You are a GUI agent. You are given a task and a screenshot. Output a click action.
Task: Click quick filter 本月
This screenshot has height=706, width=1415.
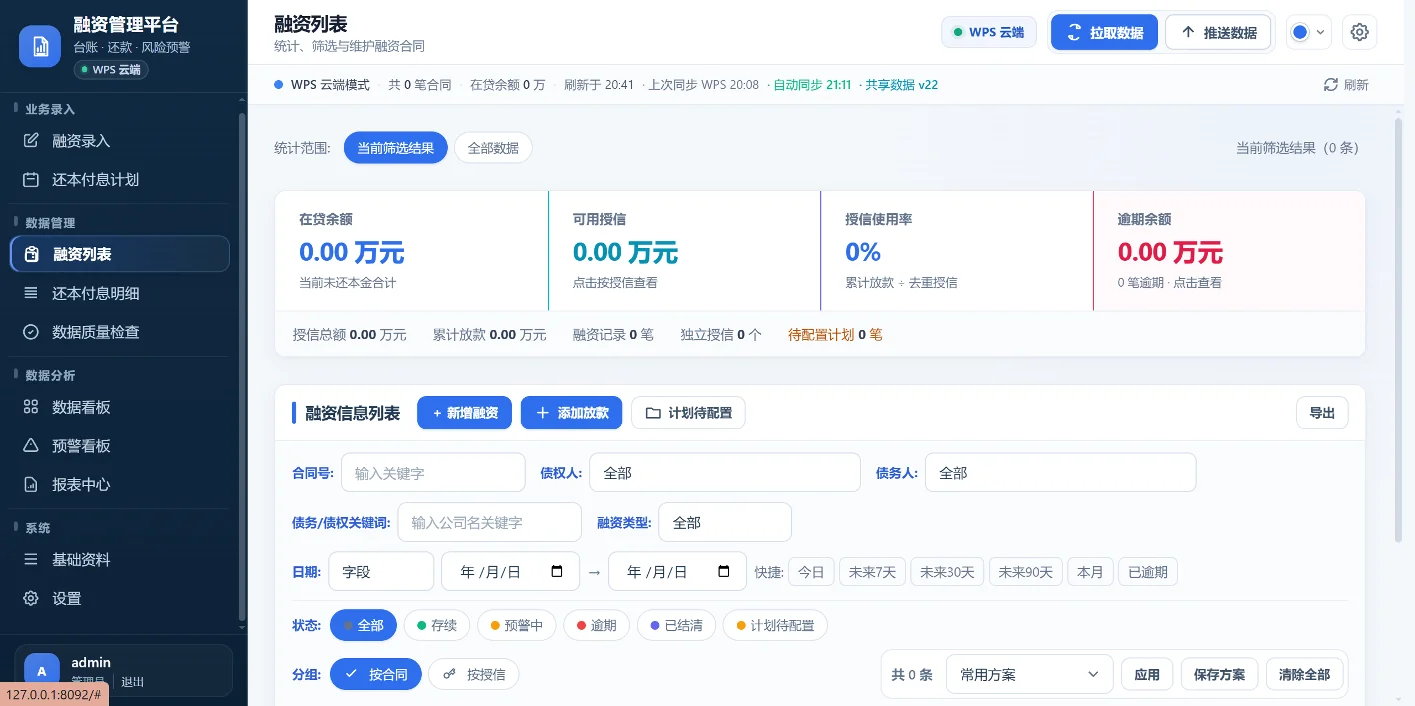point(1090,572)
